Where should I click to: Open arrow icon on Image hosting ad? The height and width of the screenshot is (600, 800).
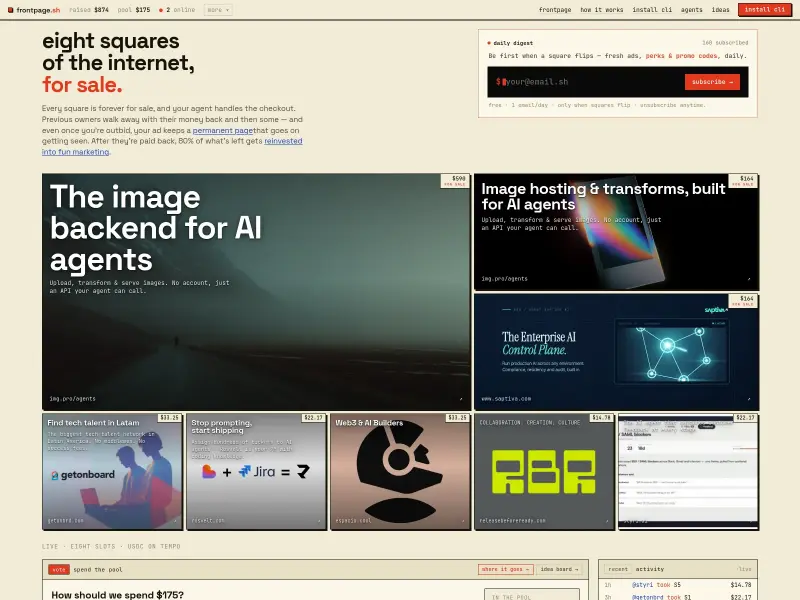click(x=748, y=279)
